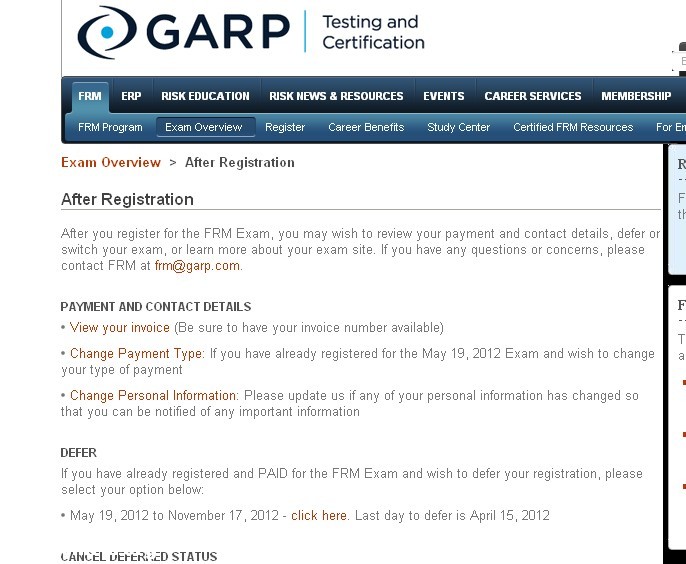Open the Change Payment Type link

tap(137, 354)
